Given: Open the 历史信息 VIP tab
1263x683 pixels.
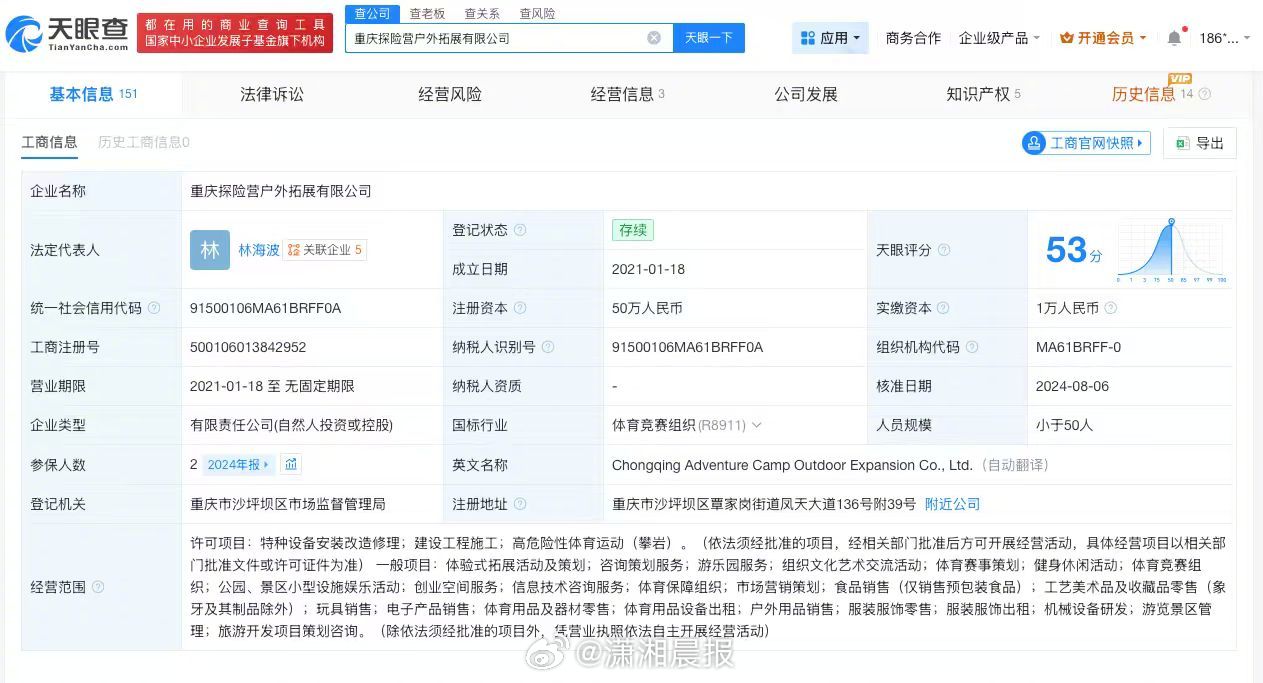Looking at the screenshot, I should tap(1153, 94).
